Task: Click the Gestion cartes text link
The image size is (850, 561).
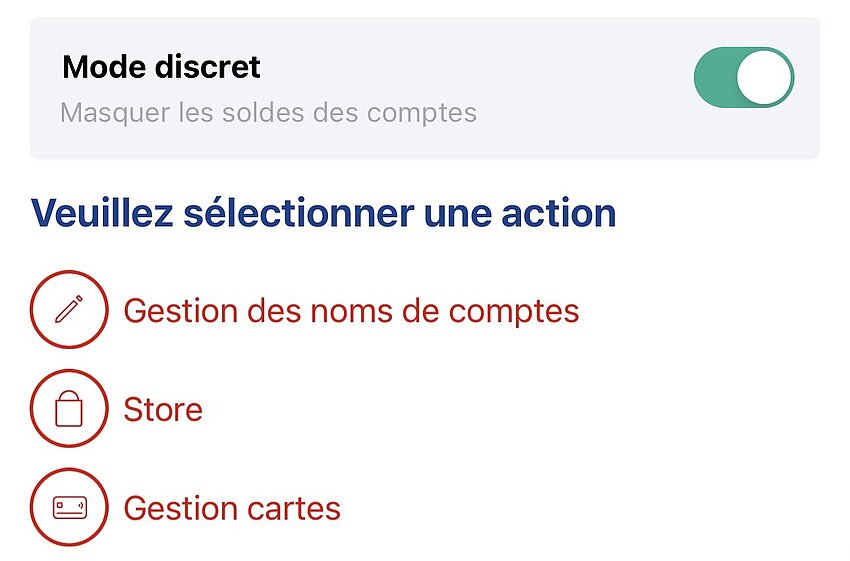Action: tap(232, 508)
